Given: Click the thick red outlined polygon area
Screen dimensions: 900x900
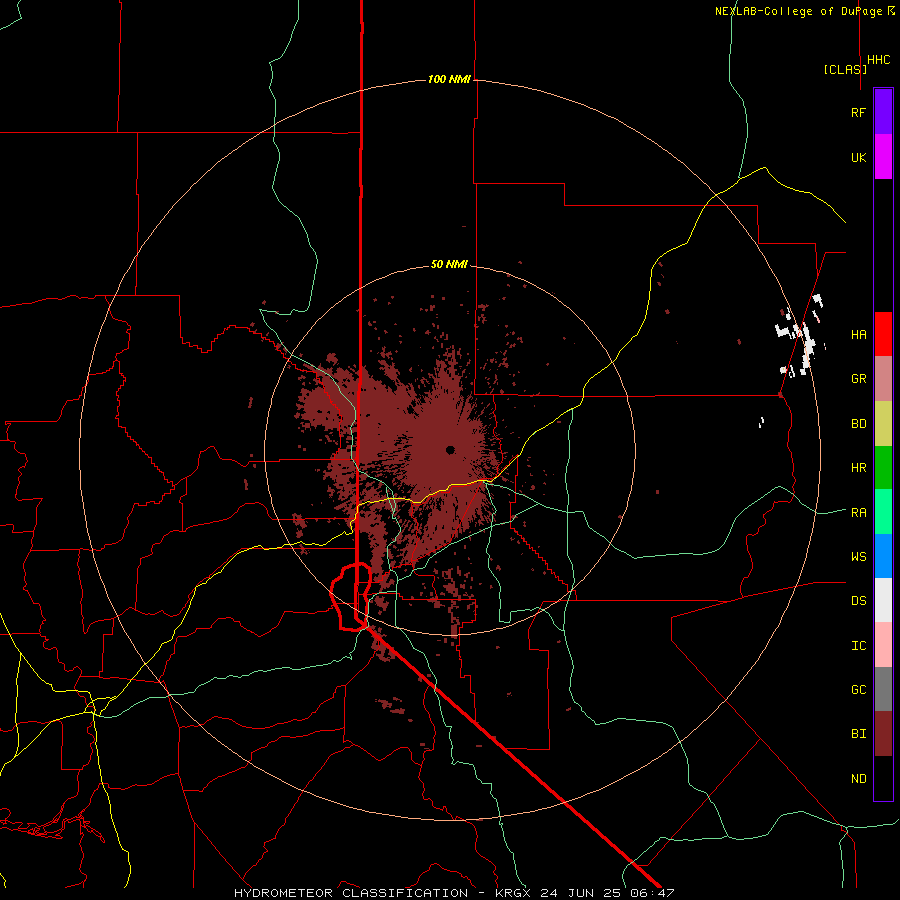Looking at the screenshot, I should [x=351, y=597].
